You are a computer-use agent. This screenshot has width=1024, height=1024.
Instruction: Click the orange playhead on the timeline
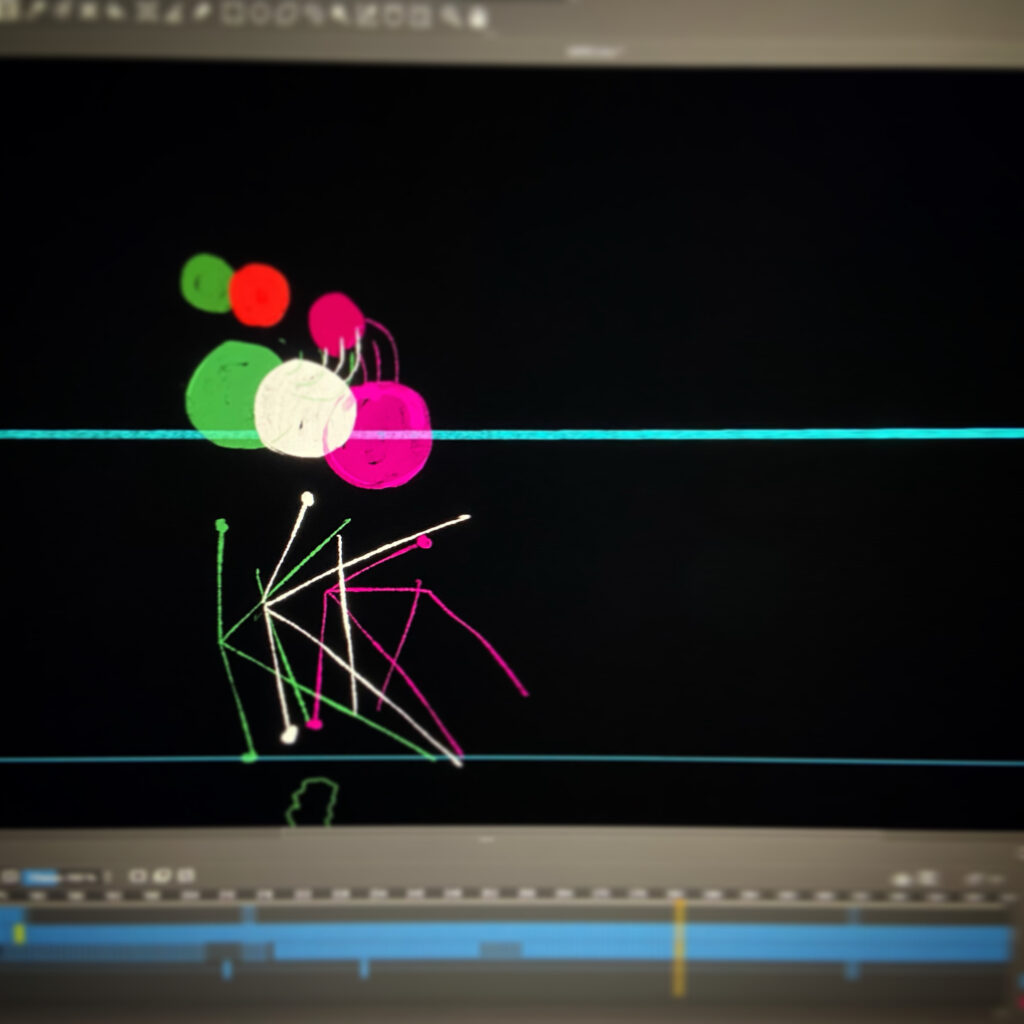pos(679,945)
